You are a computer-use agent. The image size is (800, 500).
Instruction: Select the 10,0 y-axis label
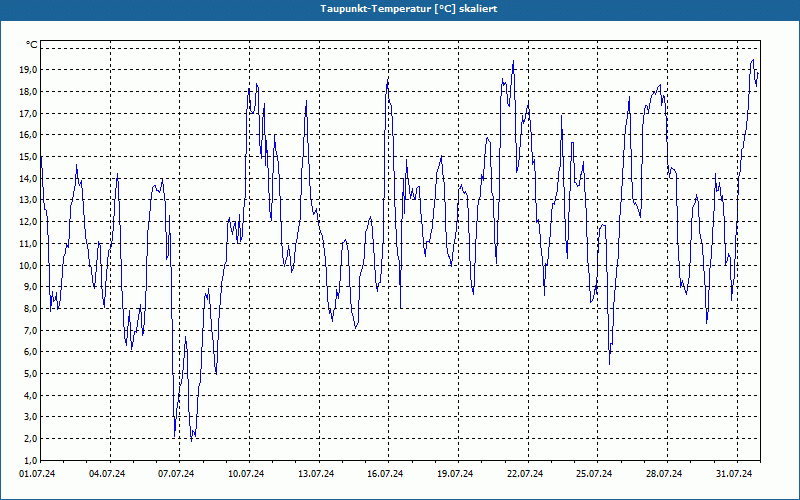(29, 265)
